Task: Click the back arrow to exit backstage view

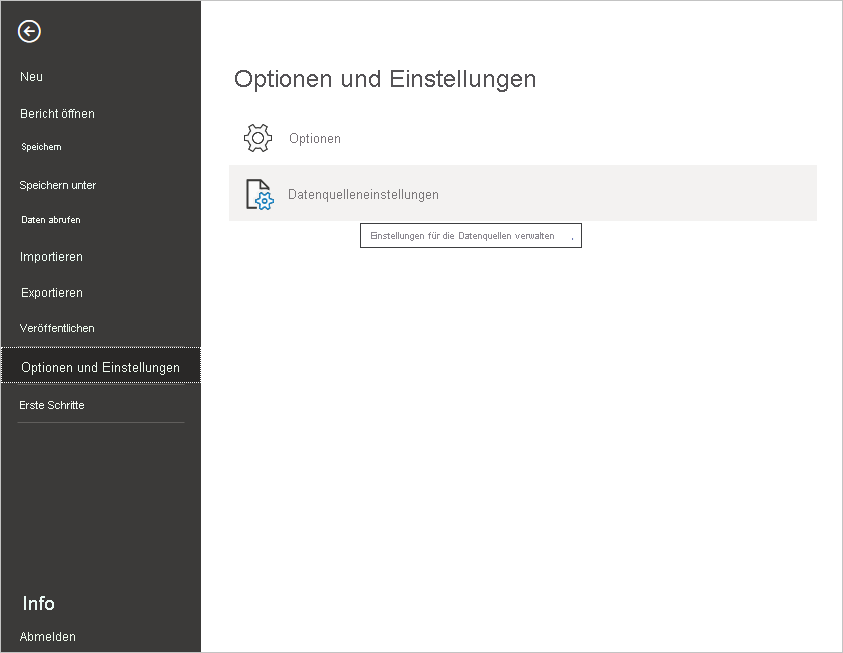Action: tap(28, 31)
